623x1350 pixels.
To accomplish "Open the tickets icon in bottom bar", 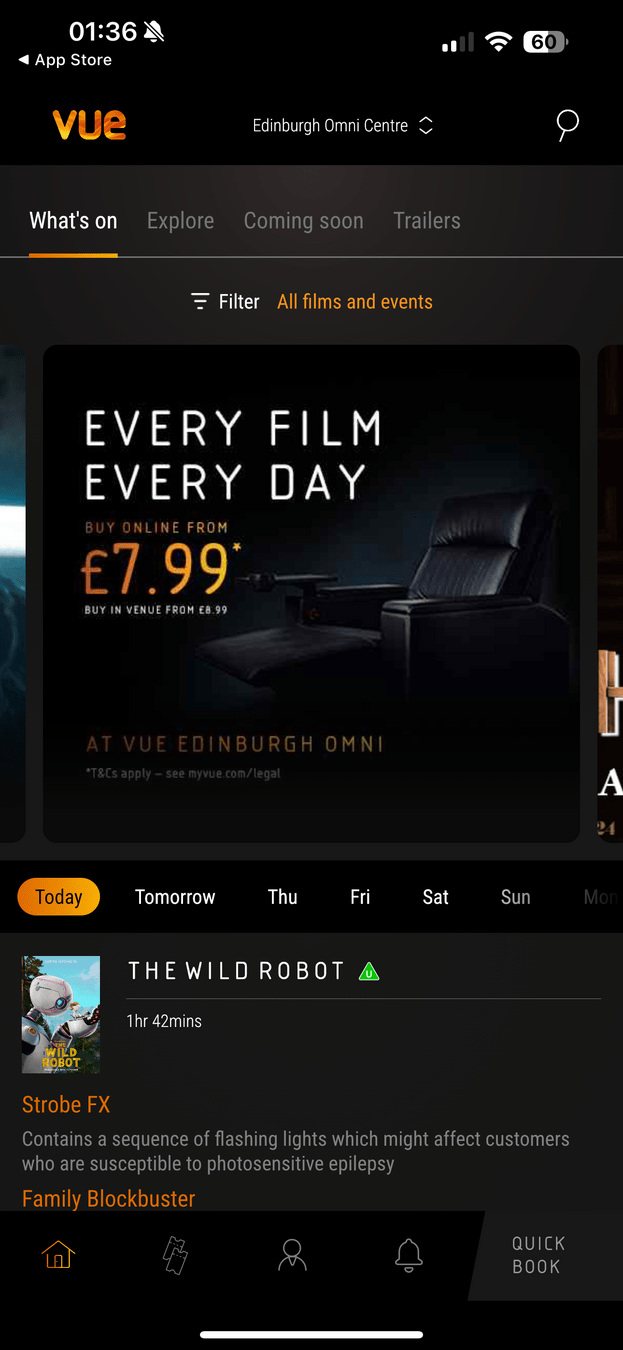I will pyautogui.click(x=176, y=1255).
